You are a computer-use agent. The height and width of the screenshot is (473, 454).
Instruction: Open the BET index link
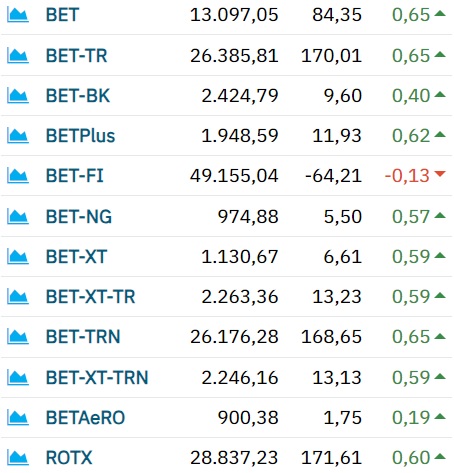coord(62,15)
